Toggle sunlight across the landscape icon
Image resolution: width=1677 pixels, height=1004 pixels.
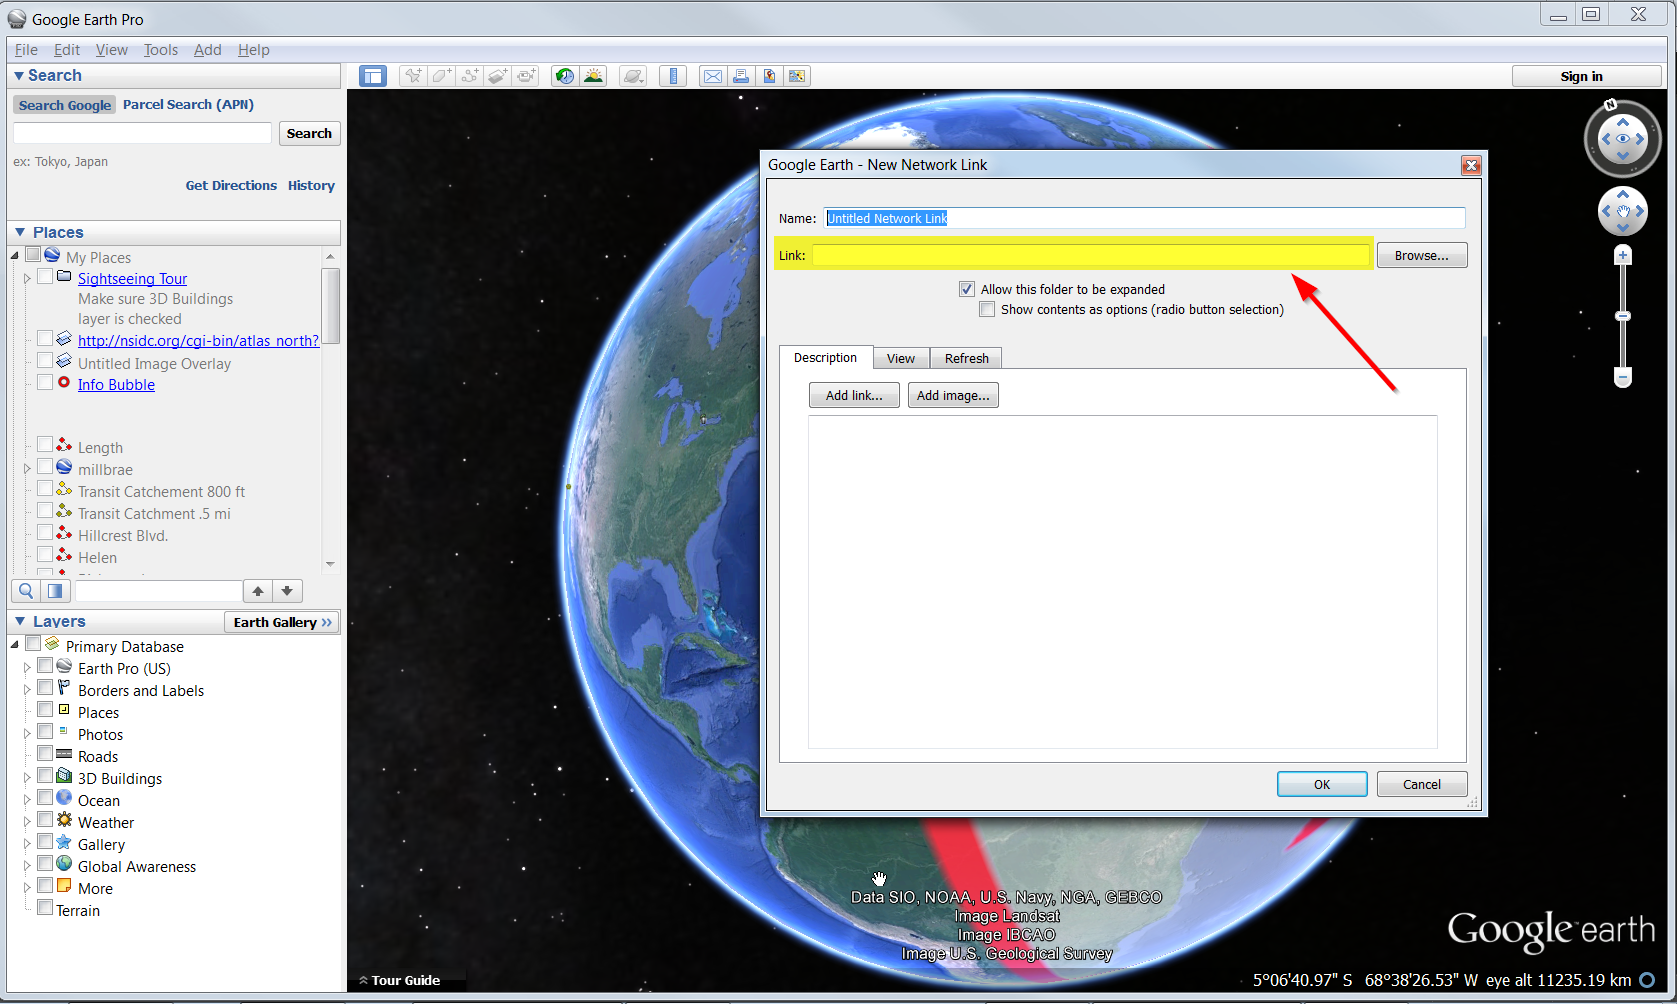point(594,76)
